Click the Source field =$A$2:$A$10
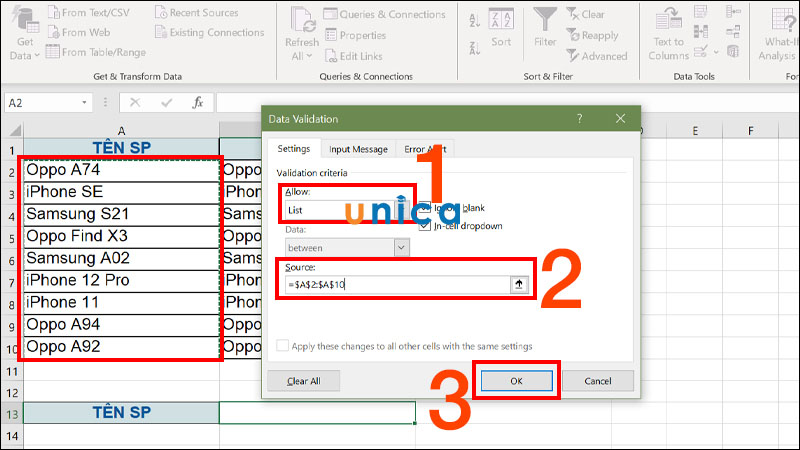Image resolution: width=800 pixels, height=450 pixels. pyautogui.click(x=397, y=284)
